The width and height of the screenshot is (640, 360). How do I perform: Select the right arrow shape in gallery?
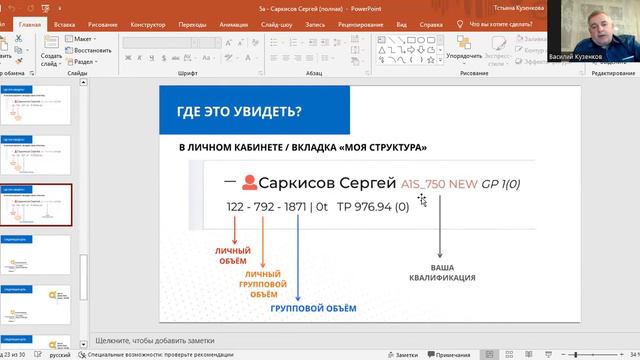[x=411, y=50]
